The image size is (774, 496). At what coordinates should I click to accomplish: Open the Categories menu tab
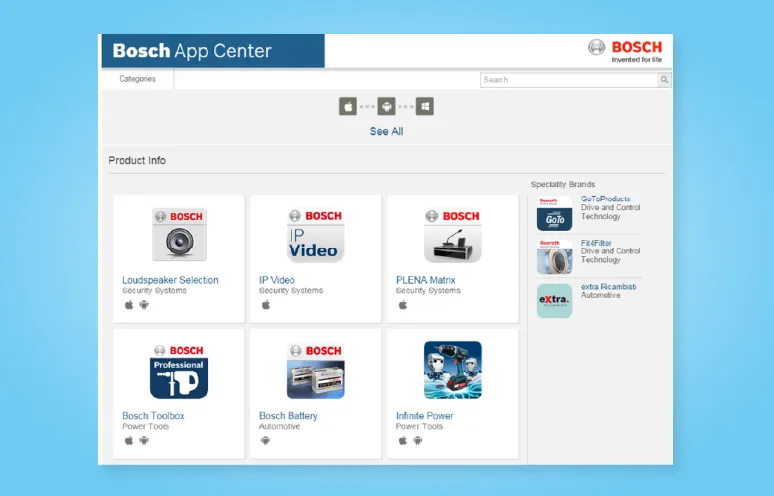pos(137,79)
